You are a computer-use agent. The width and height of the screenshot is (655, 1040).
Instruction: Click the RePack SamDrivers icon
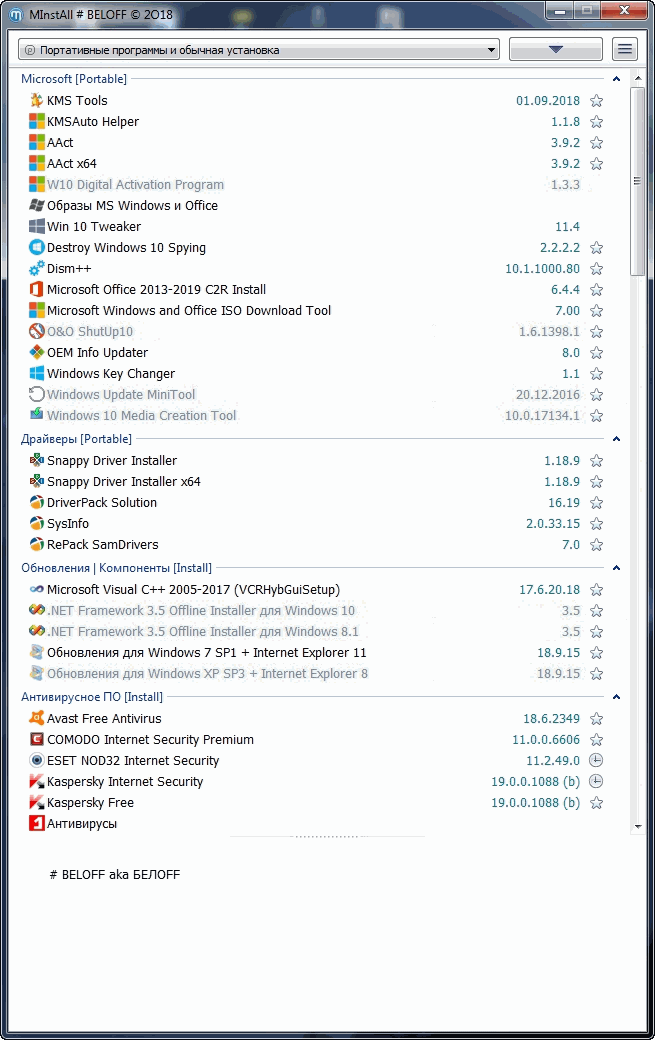[36, 545]
